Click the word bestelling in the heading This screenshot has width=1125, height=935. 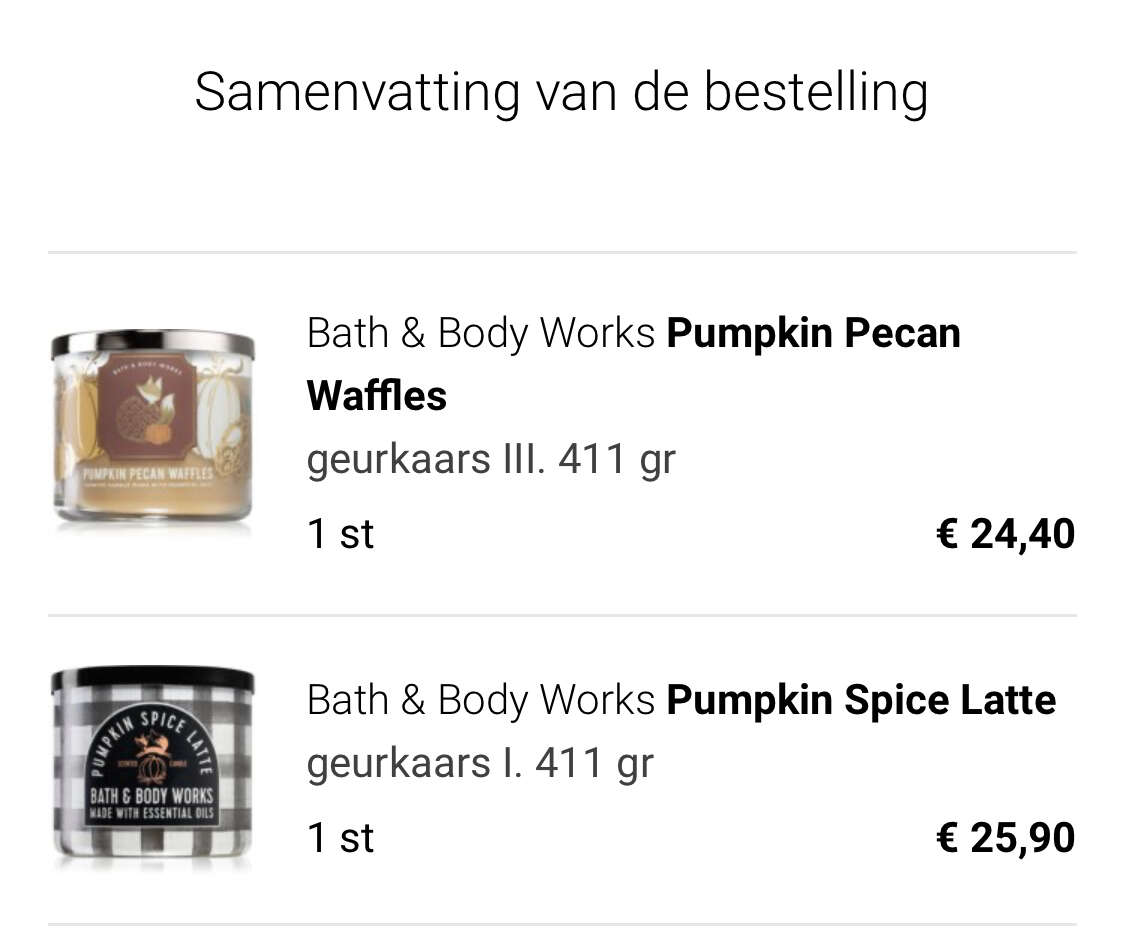coord(816,92)
